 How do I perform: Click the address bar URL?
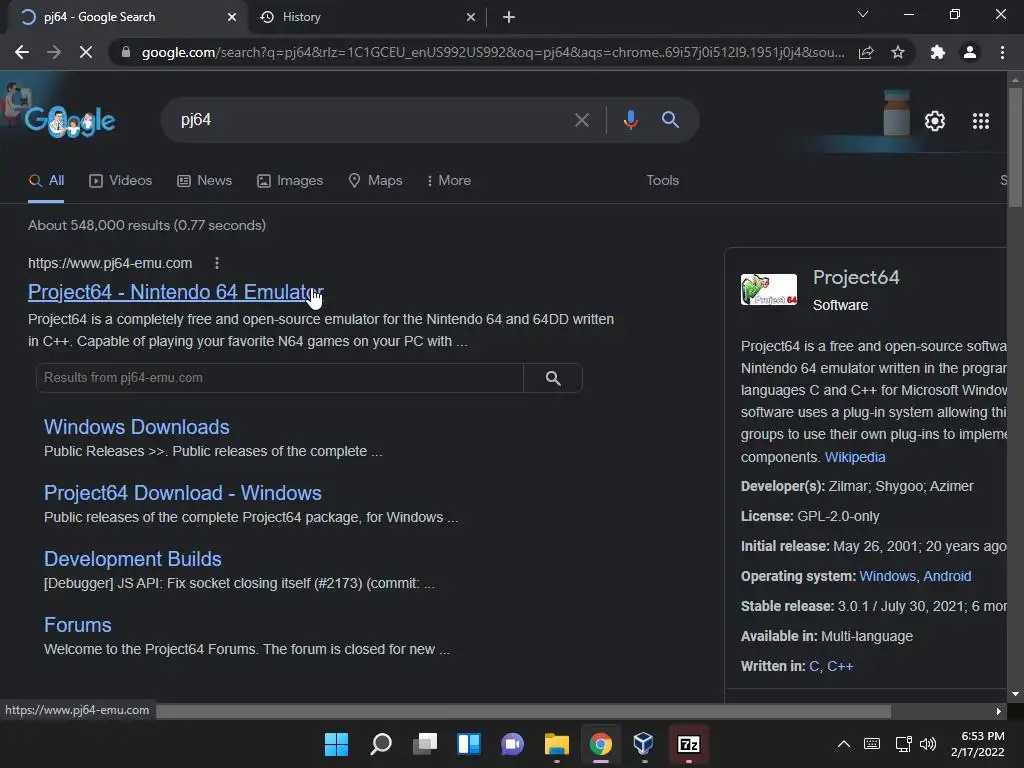point(493,52)
